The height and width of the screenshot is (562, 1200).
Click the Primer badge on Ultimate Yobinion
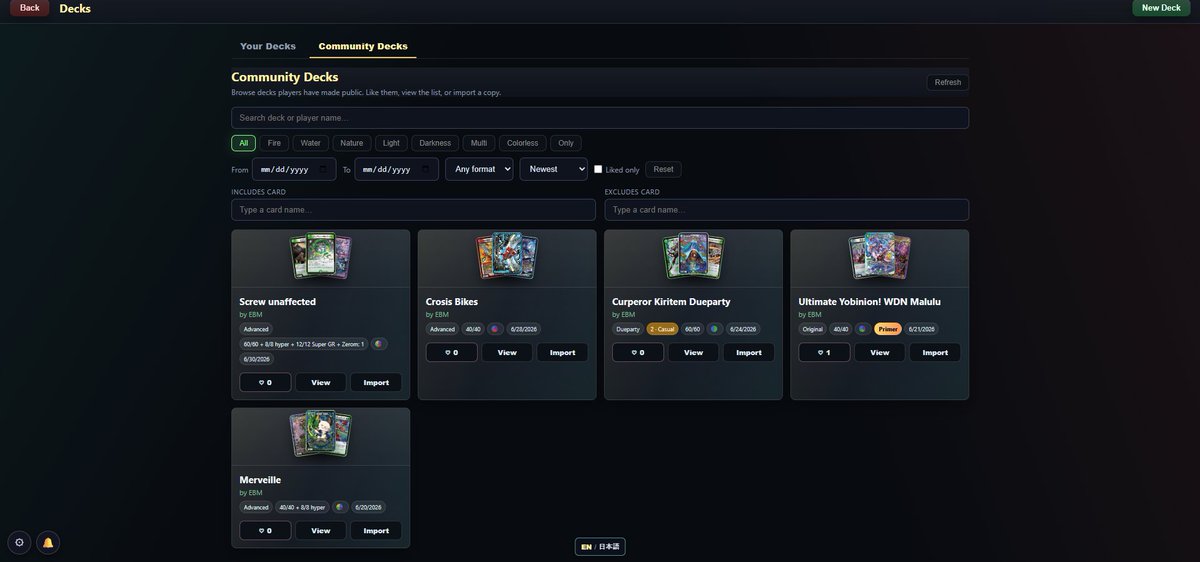pyautogui.click(x=888, y=329)
